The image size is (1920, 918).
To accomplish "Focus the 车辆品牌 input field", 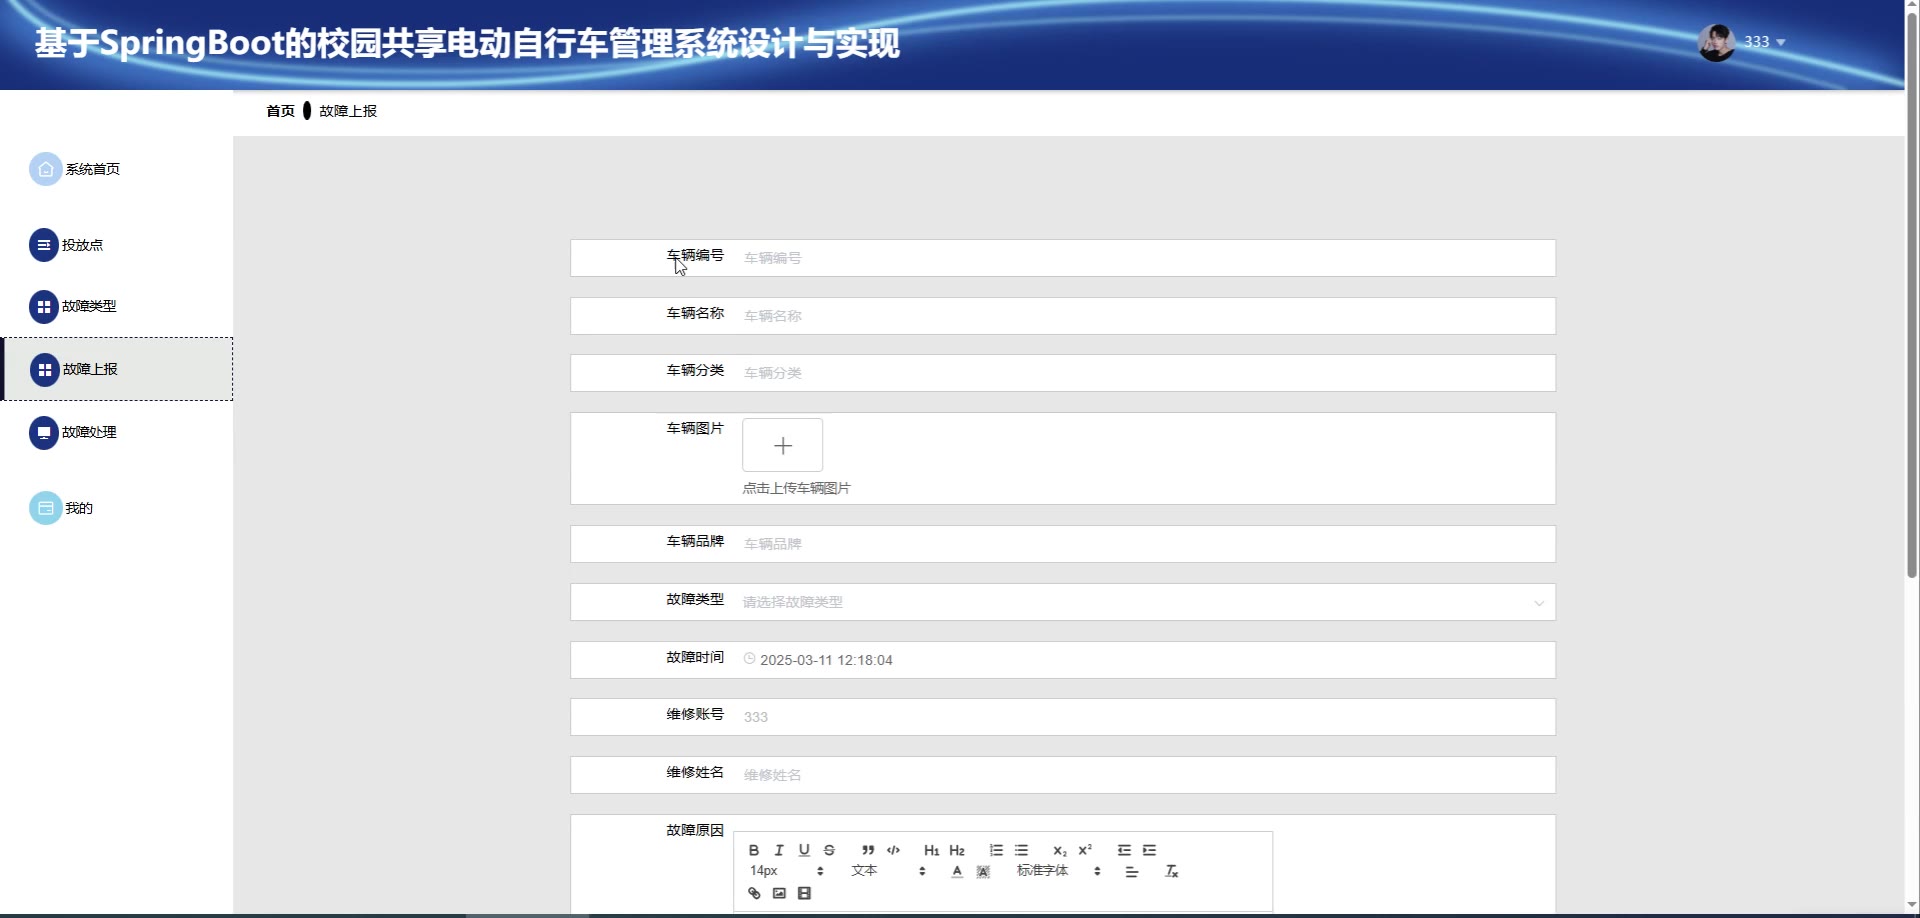I will tap(1143, 544).
